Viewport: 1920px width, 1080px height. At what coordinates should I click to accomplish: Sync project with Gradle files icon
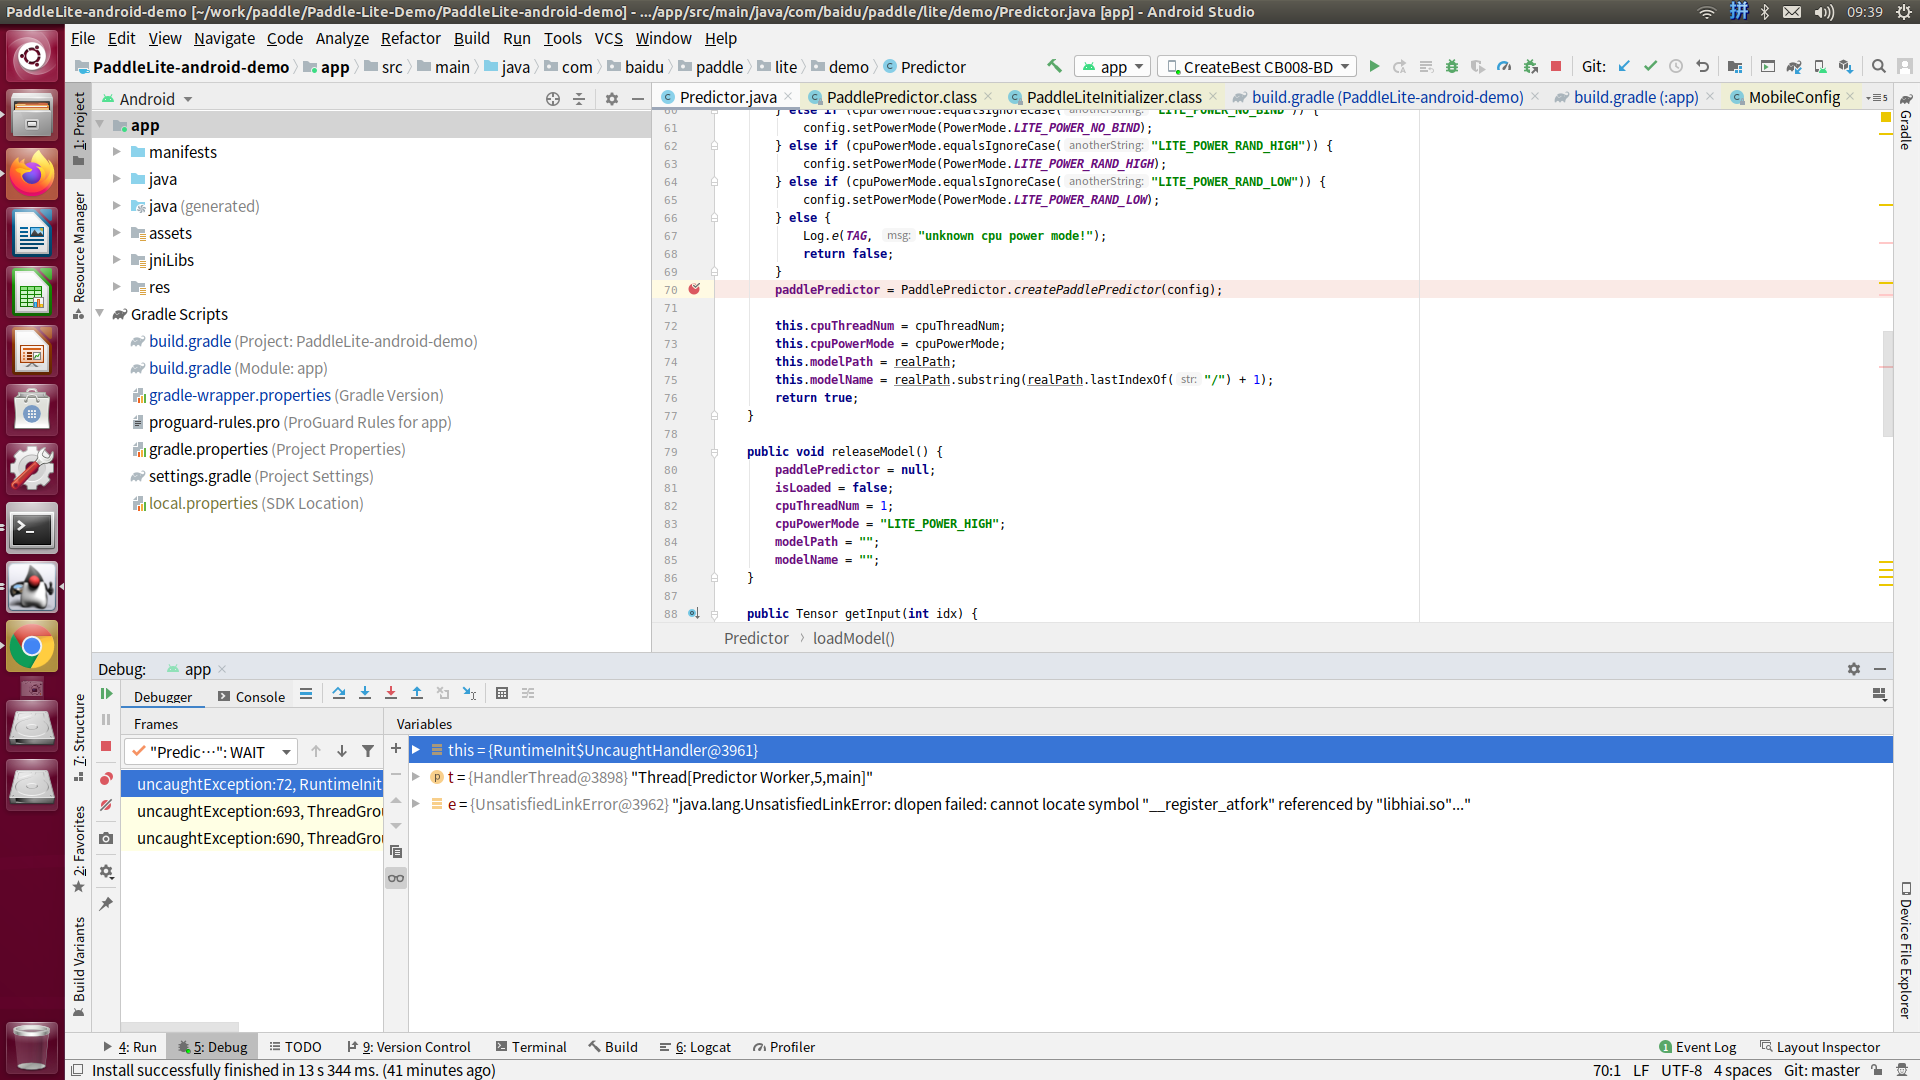coord(1794,67)
